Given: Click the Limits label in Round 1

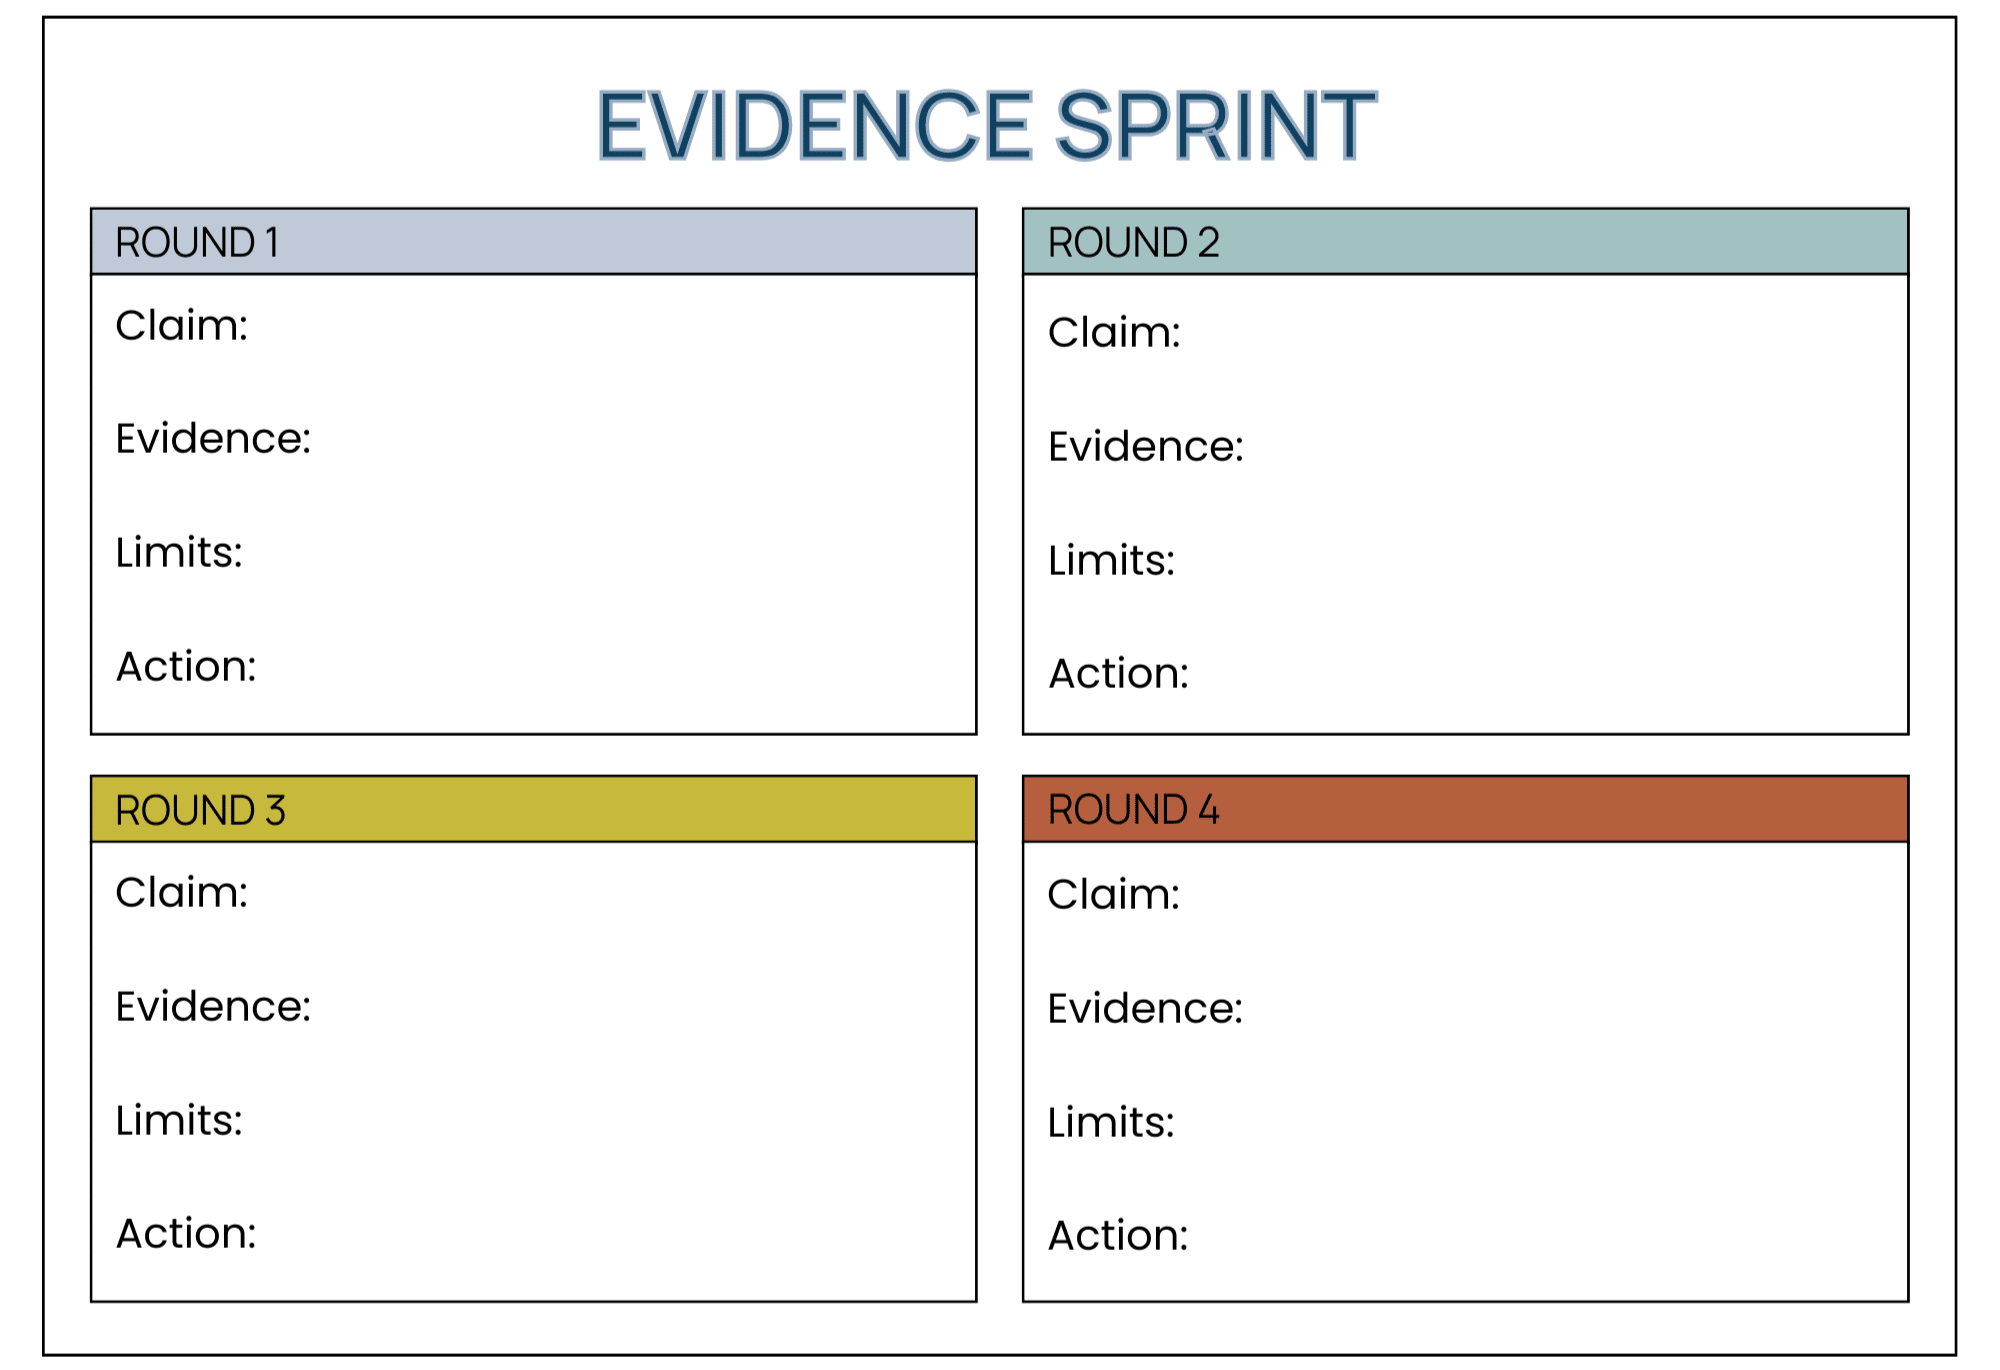Looking at the screenshot, I should coord(179,552).
